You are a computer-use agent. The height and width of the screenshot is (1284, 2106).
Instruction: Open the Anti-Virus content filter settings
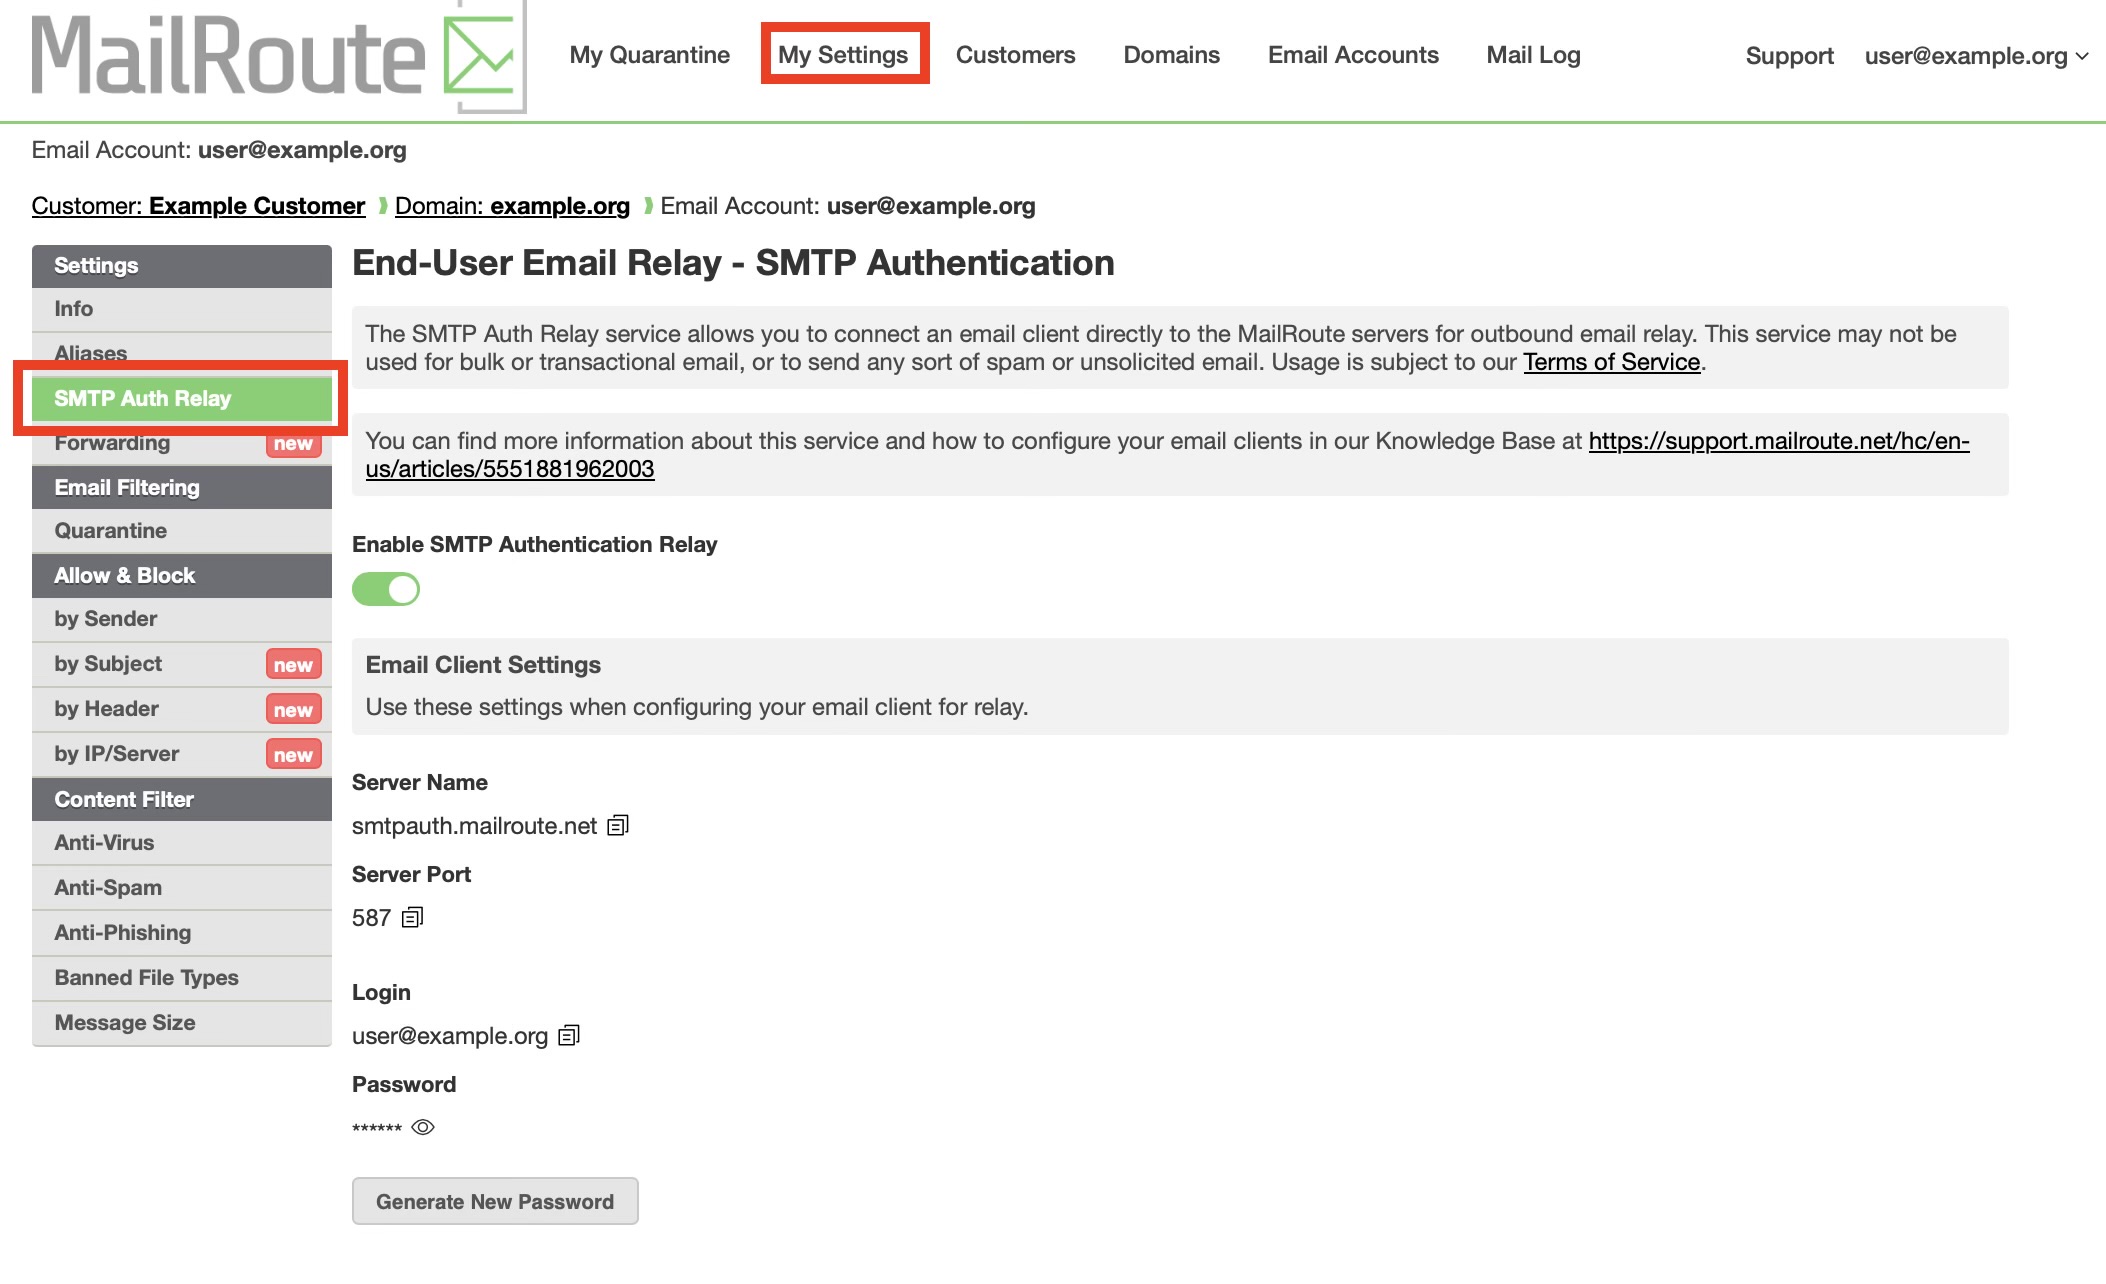pos(103,842)
